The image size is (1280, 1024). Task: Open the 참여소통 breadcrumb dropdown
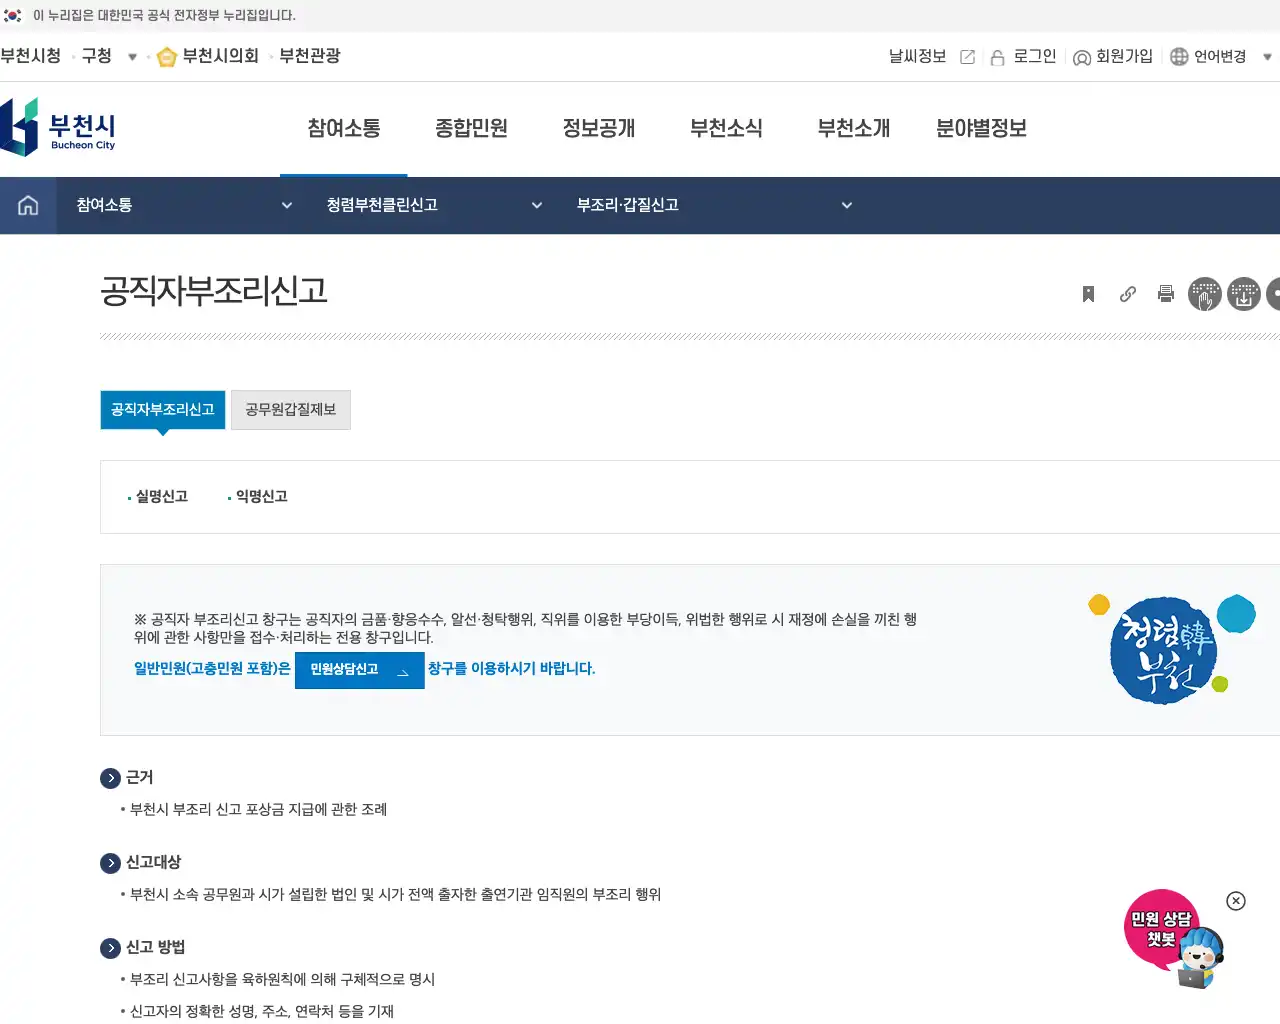(x=184, y=205)
